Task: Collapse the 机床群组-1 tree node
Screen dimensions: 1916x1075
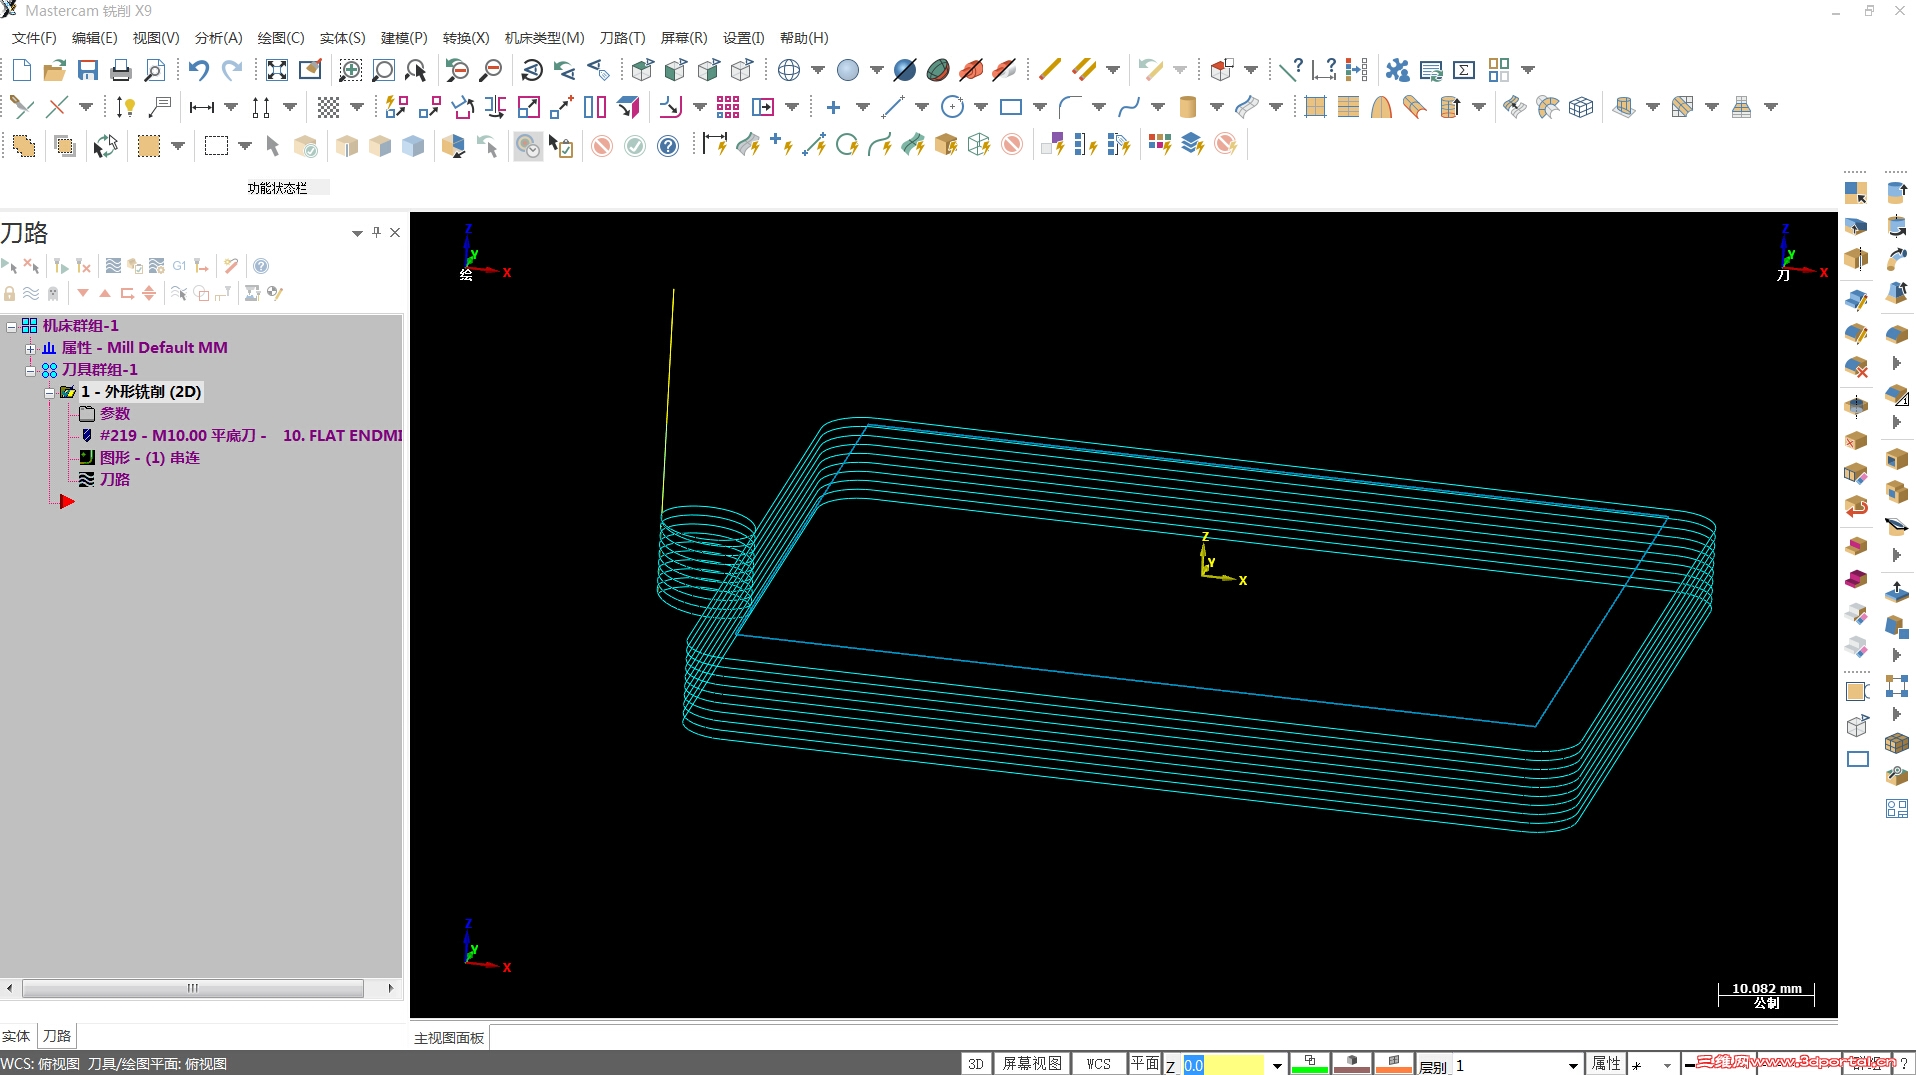Action: point(11,326)
